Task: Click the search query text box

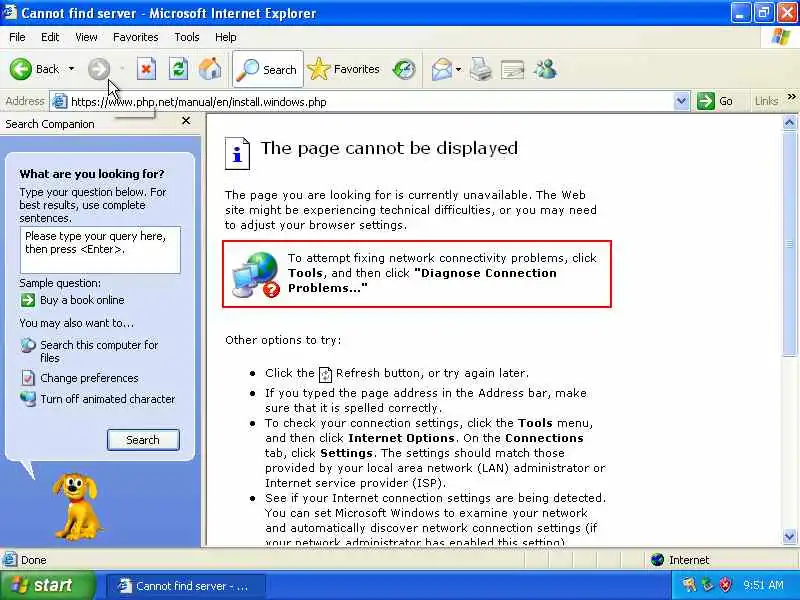Action: [x=100, y=250]
